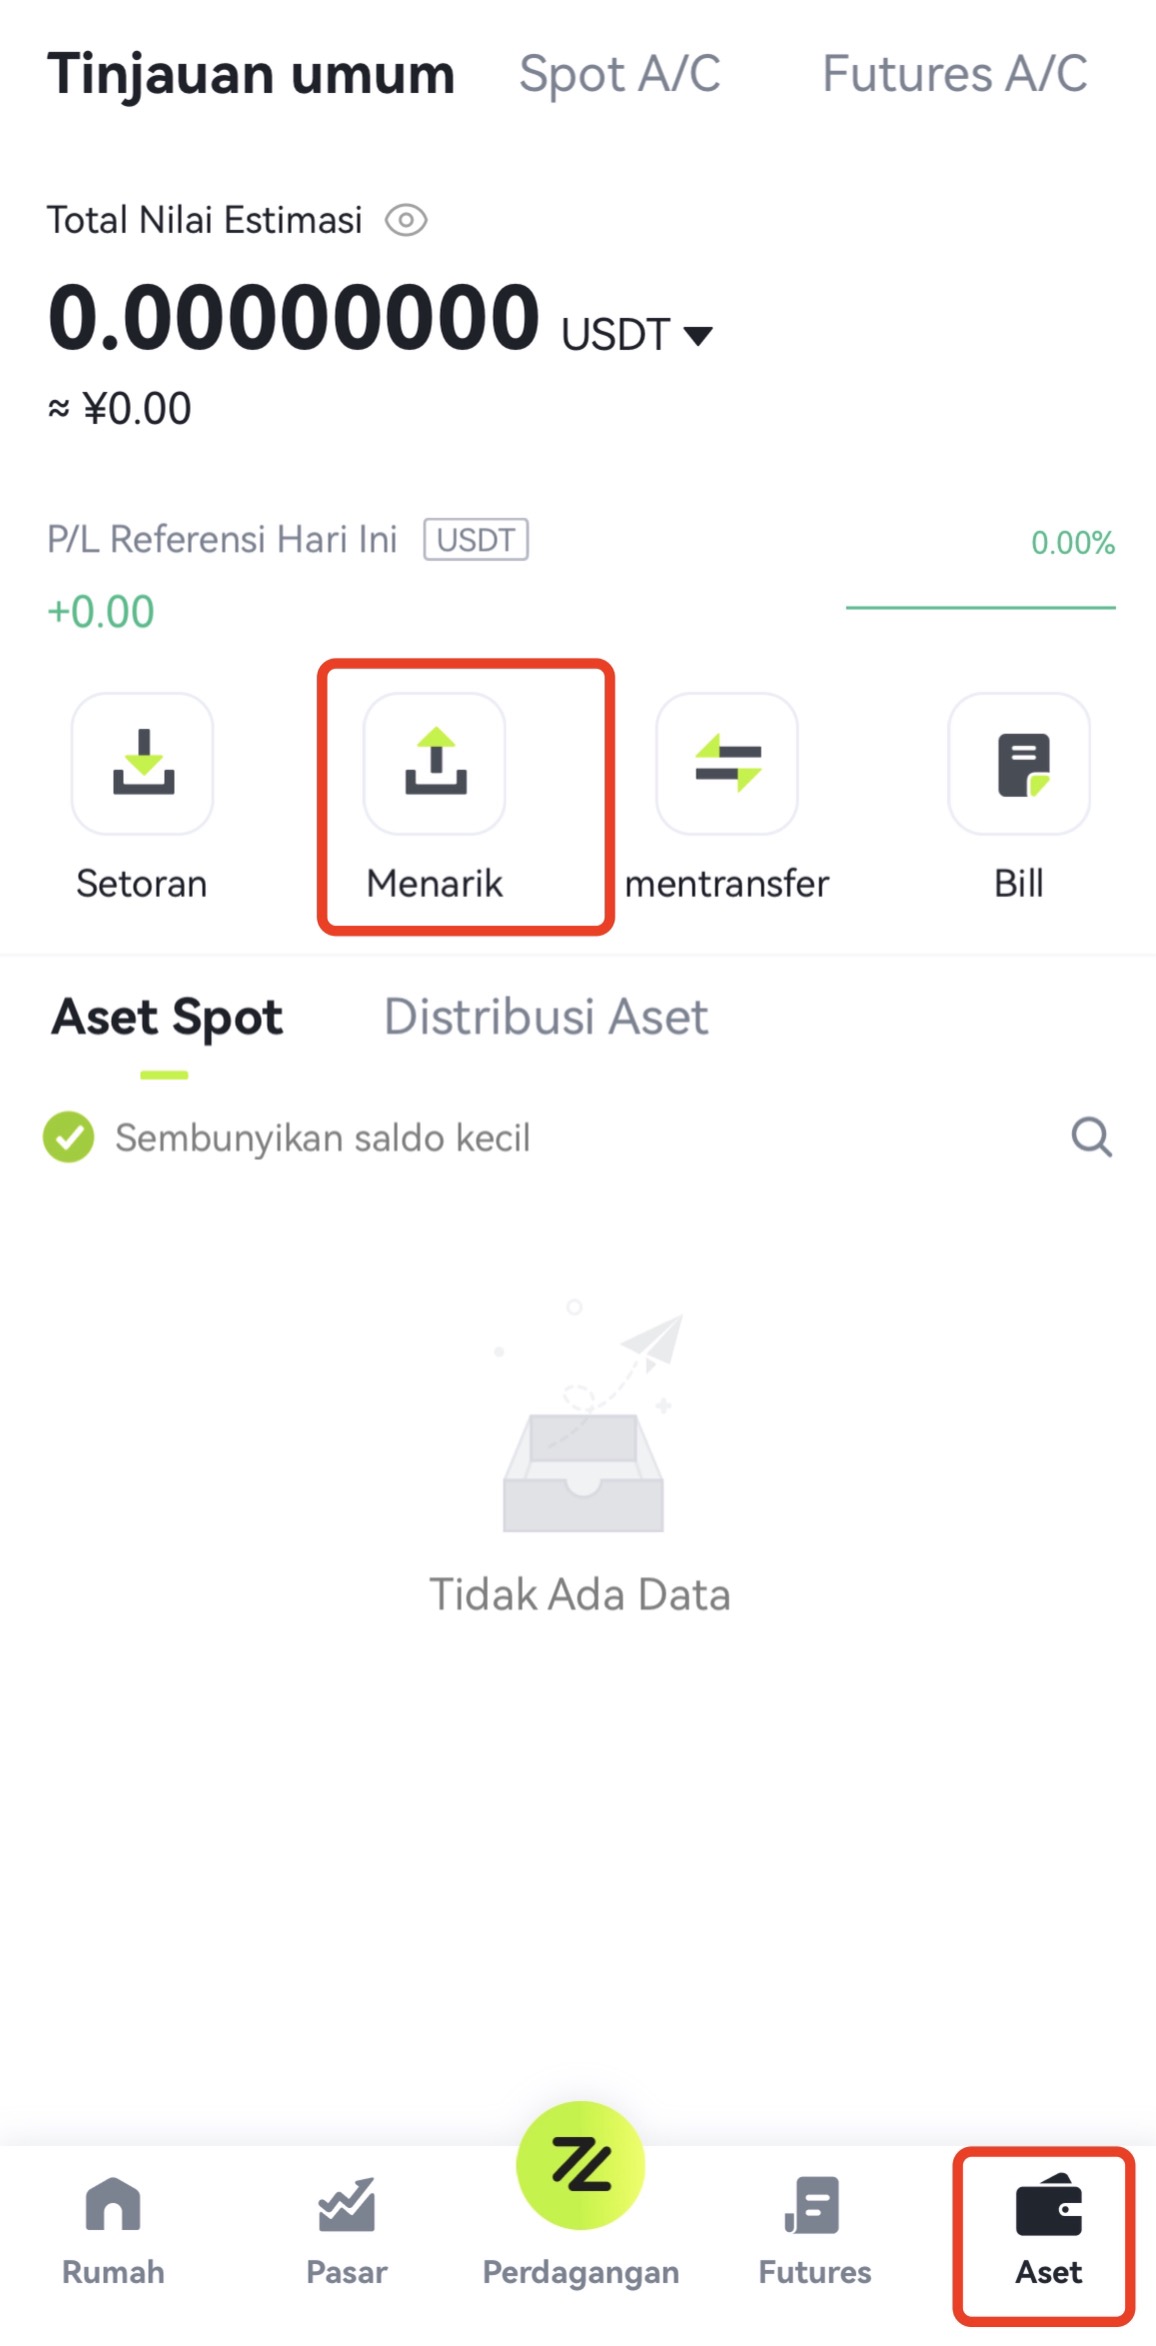Switch to Spot A/C tab
This screenshot has width=1156, height=2346.
[x=620, y=74]
